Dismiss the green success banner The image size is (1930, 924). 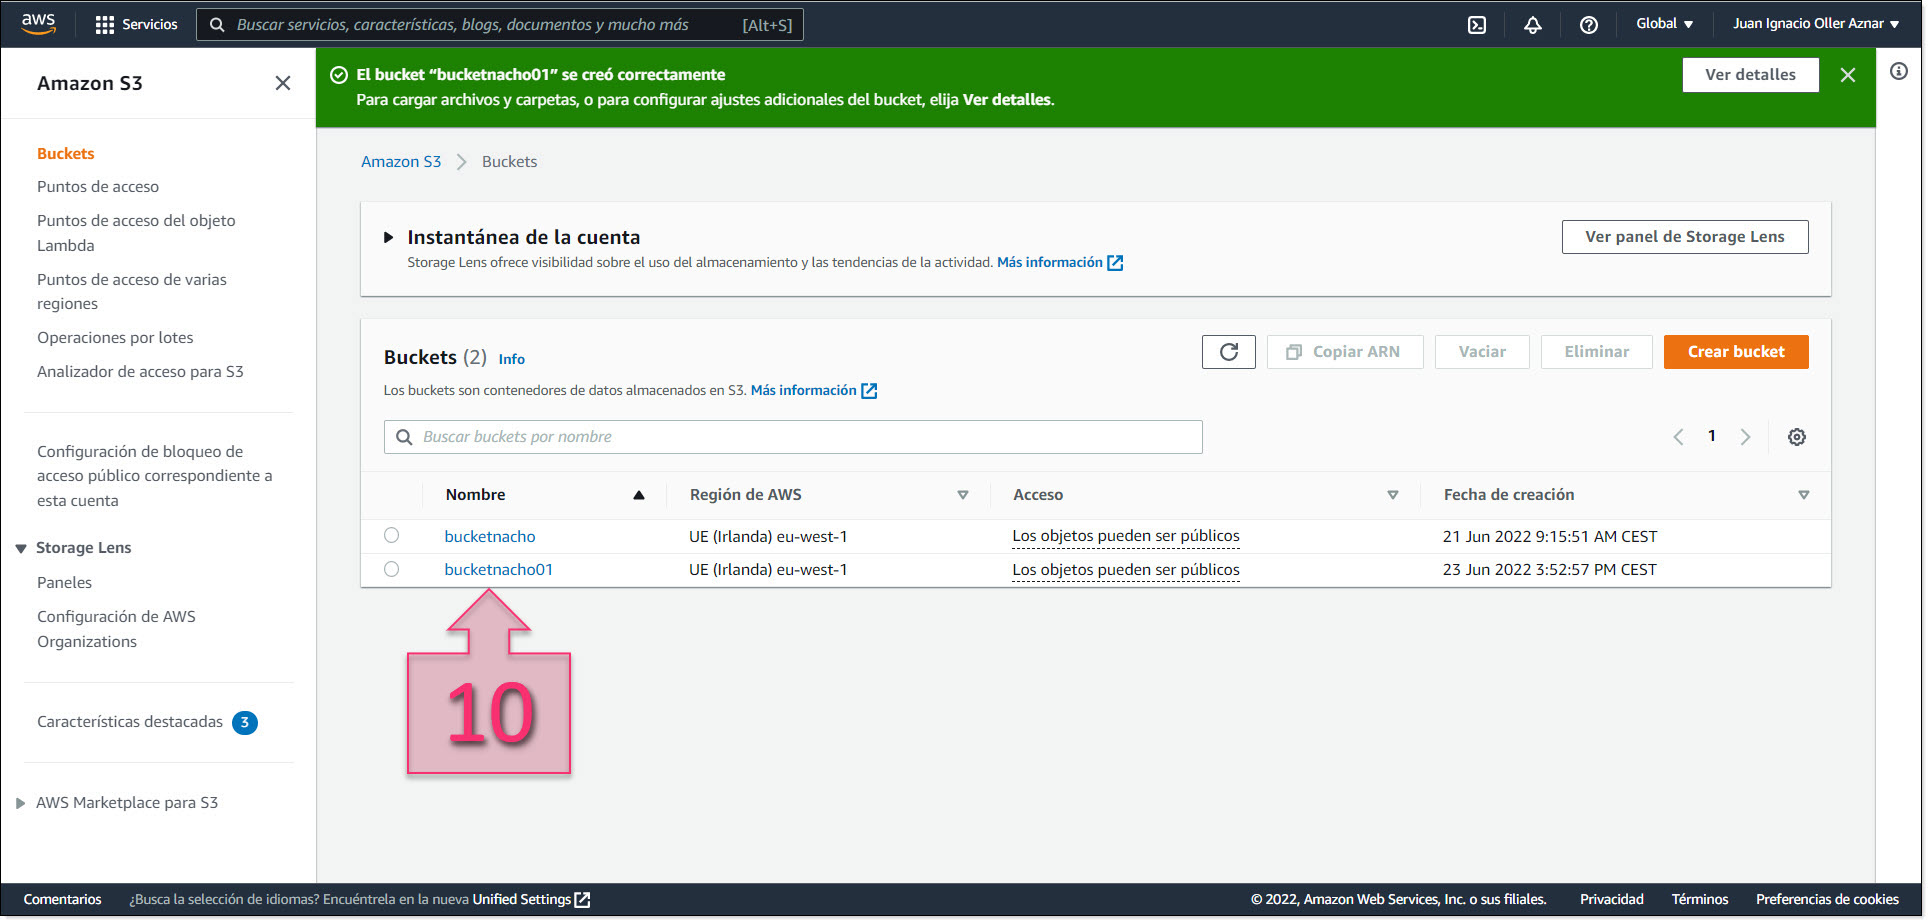point(1847,75)
